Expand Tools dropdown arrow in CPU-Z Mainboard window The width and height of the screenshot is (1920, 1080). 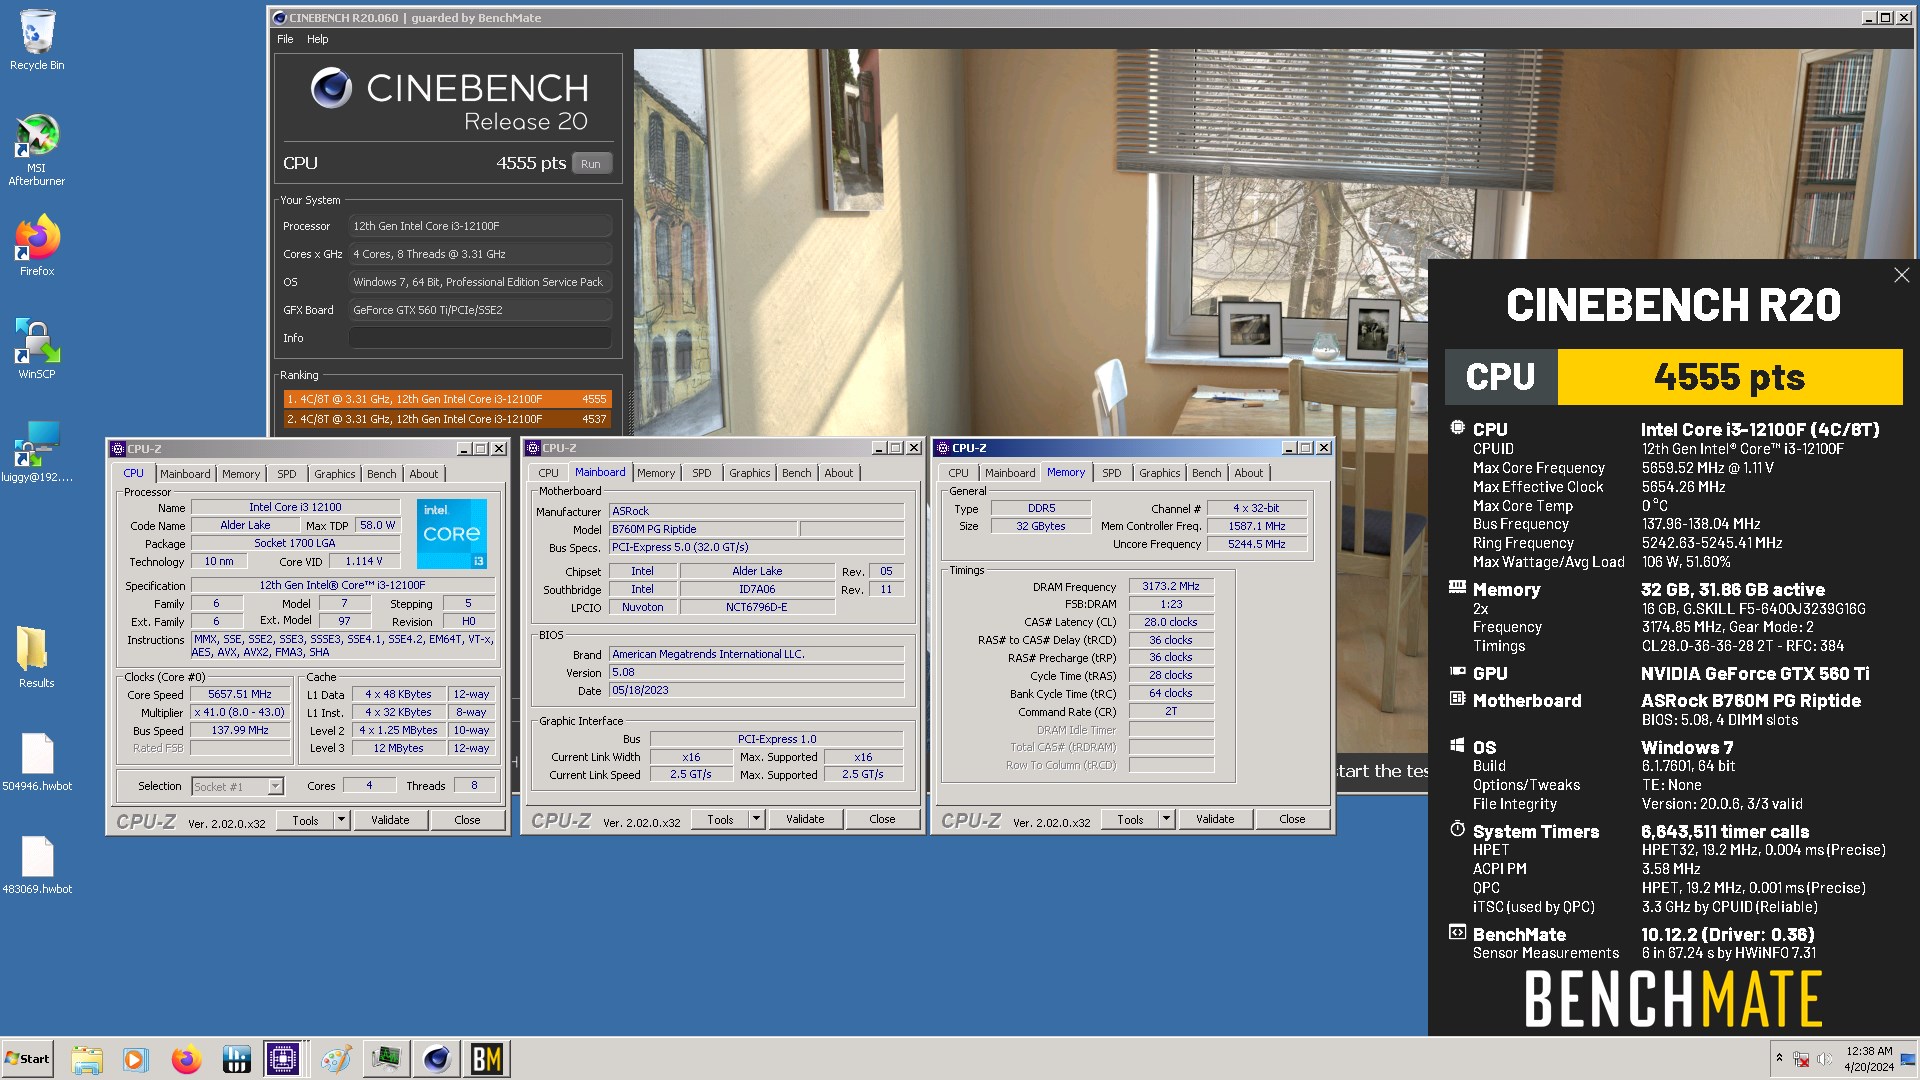tap(756, 819)
